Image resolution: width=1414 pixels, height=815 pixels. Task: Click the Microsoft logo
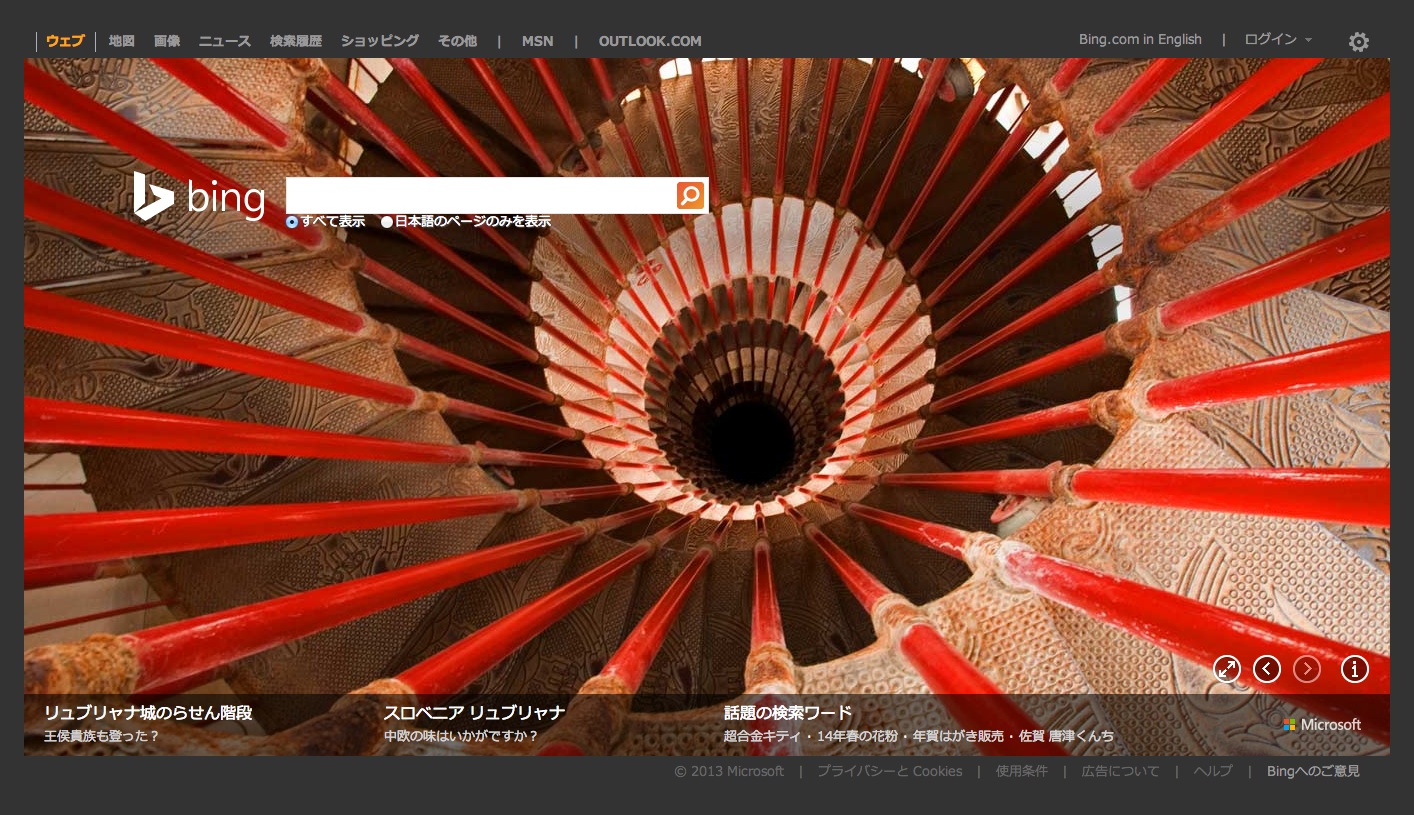[1322, 724]
